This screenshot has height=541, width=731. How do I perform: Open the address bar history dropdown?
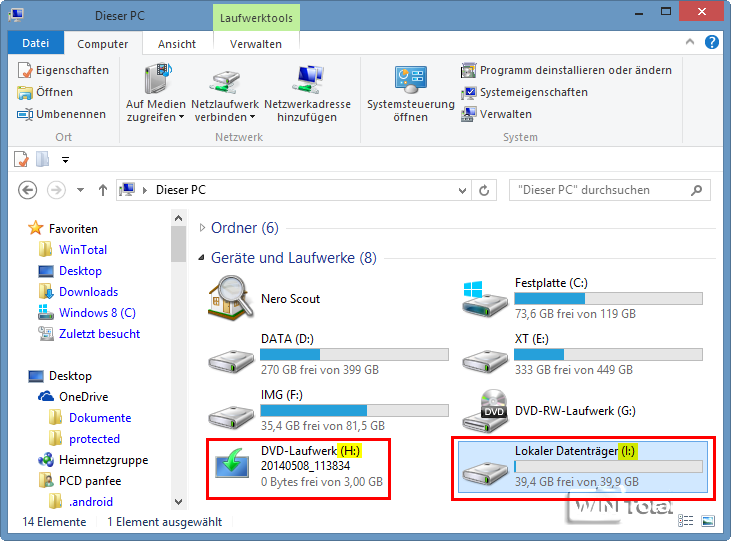462,190
